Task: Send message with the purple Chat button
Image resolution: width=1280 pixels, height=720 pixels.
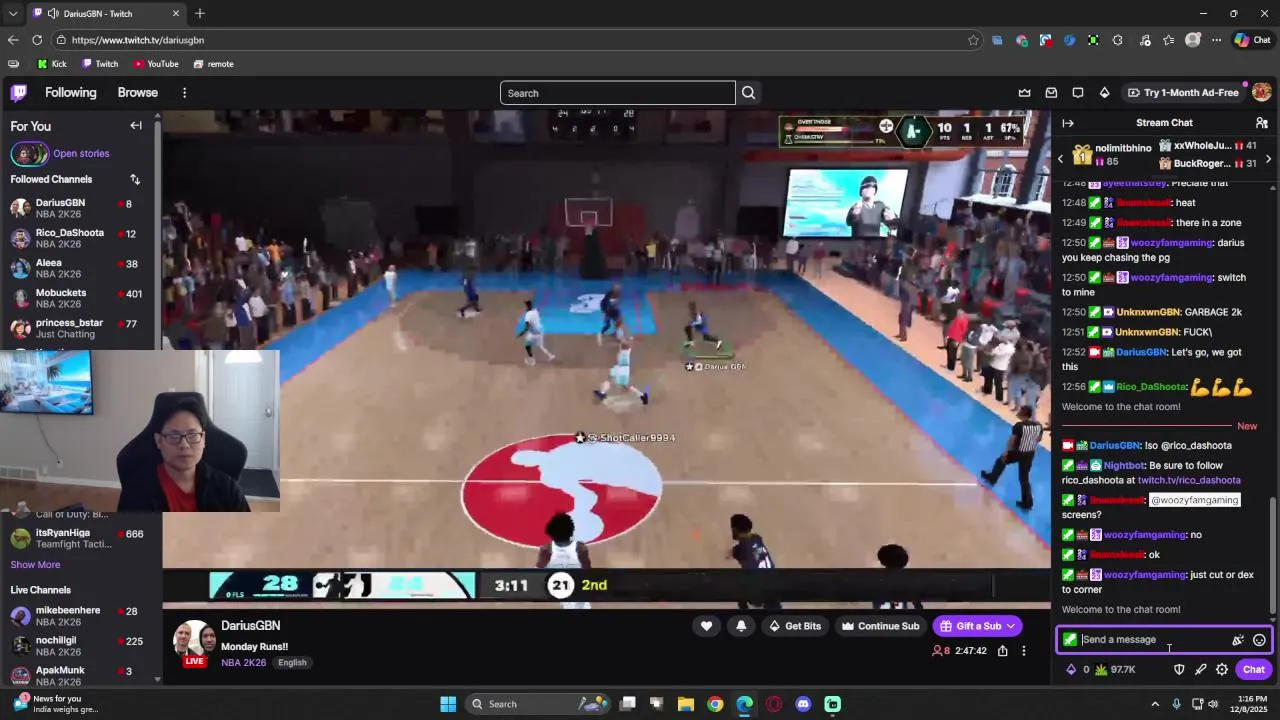Action: pos(1254,670)
